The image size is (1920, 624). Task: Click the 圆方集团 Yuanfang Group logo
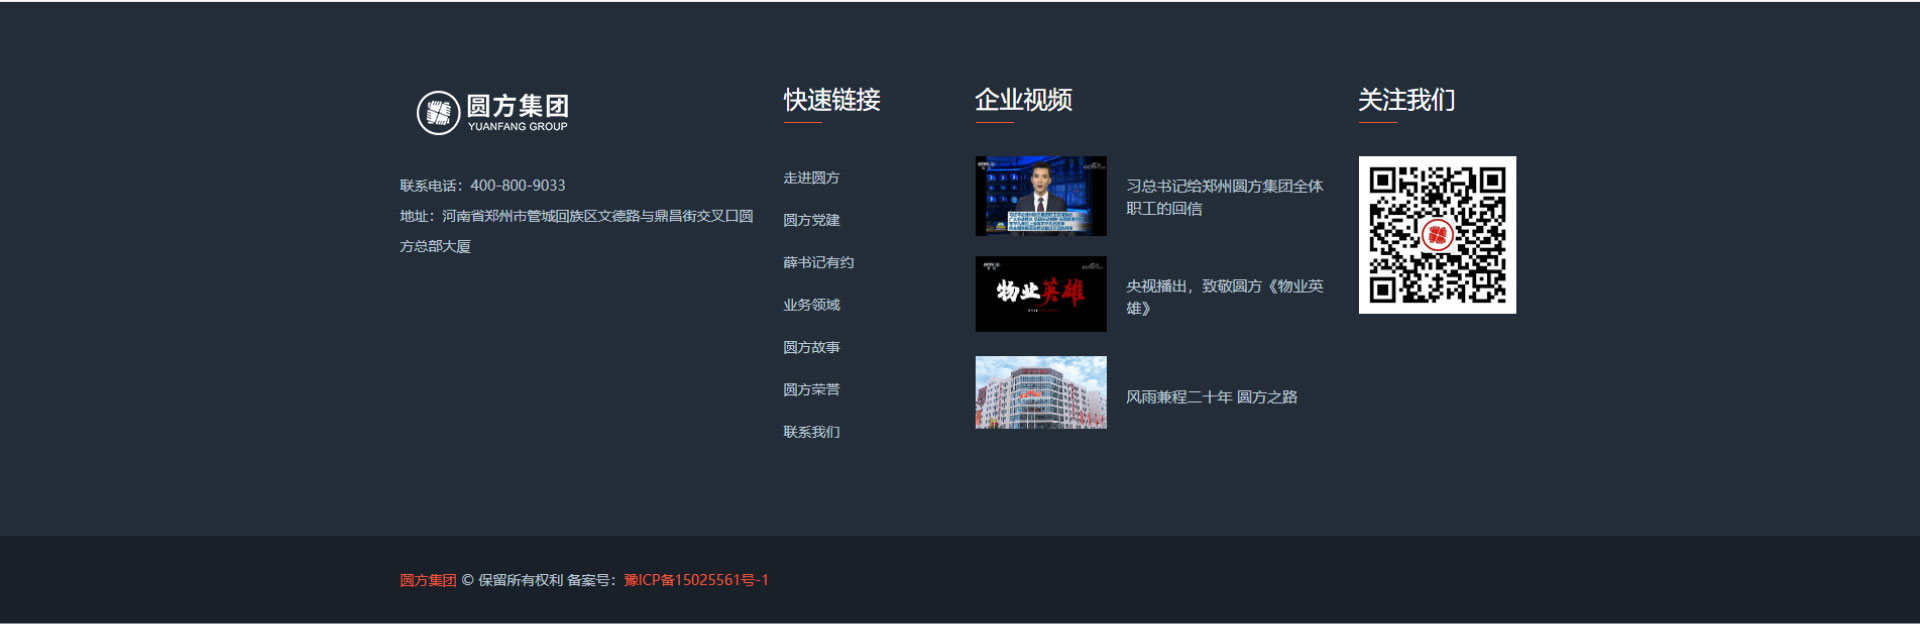pyautogui.click(x=492, y=112)
